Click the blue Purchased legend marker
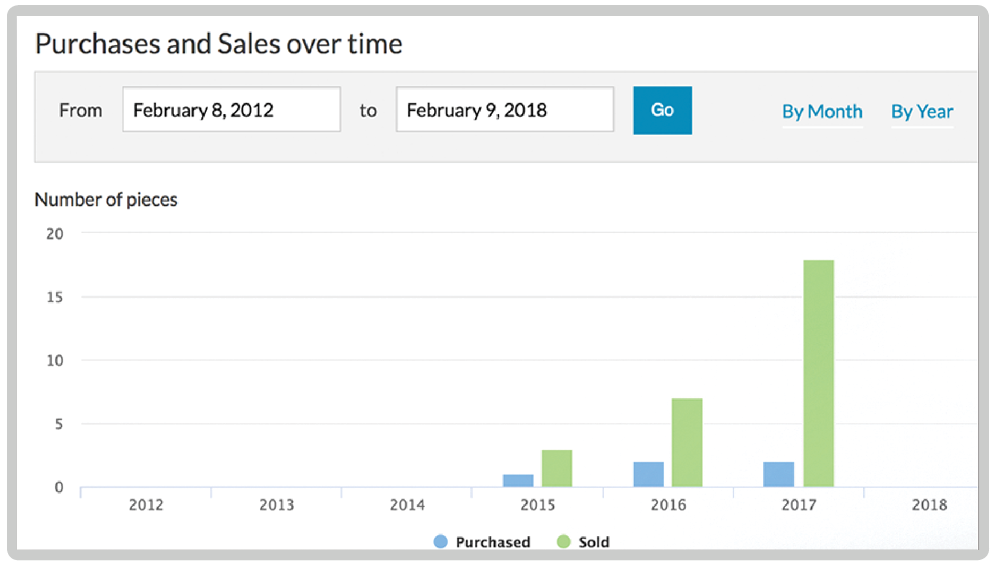 click(x=441, y=542)
